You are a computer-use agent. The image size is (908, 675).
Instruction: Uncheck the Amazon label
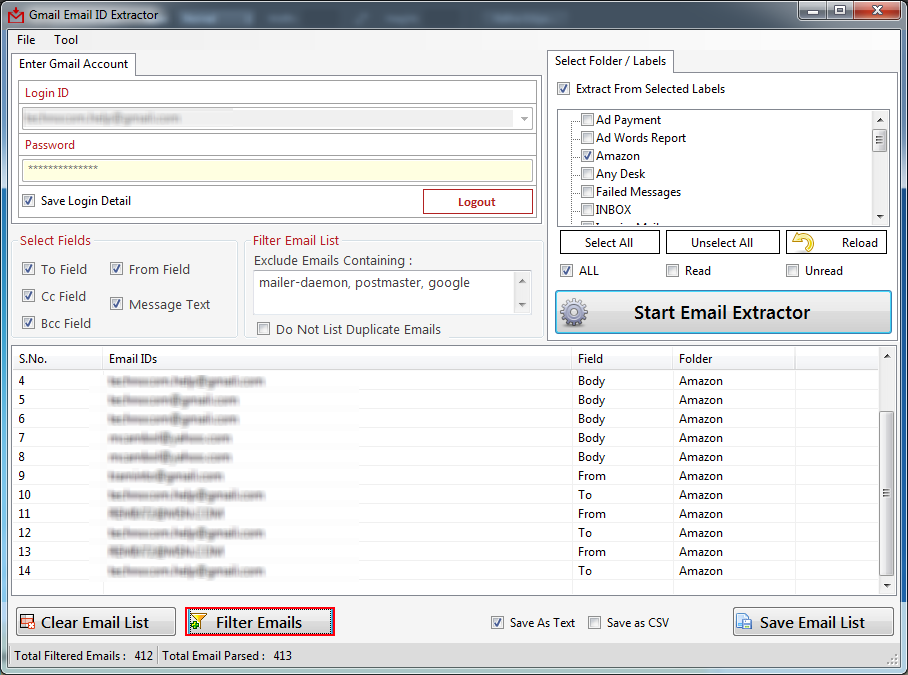[587, 156]
